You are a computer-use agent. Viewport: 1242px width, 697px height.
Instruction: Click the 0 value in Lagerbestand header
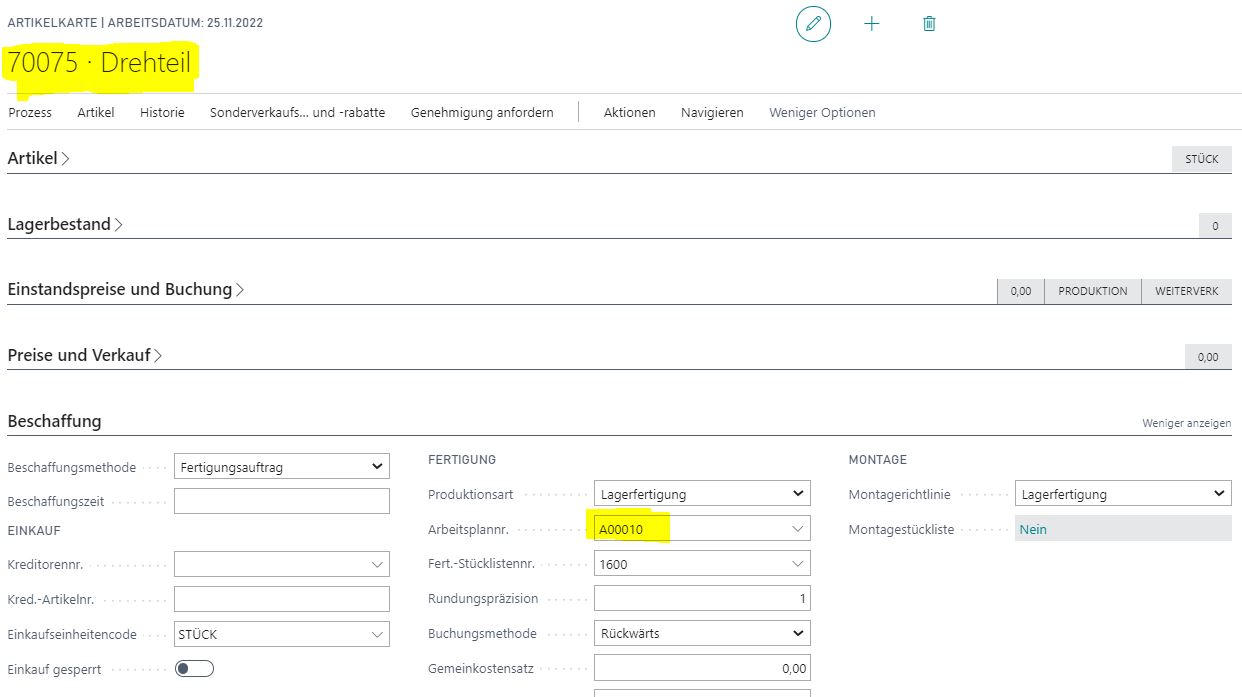tap(1215, 226)
